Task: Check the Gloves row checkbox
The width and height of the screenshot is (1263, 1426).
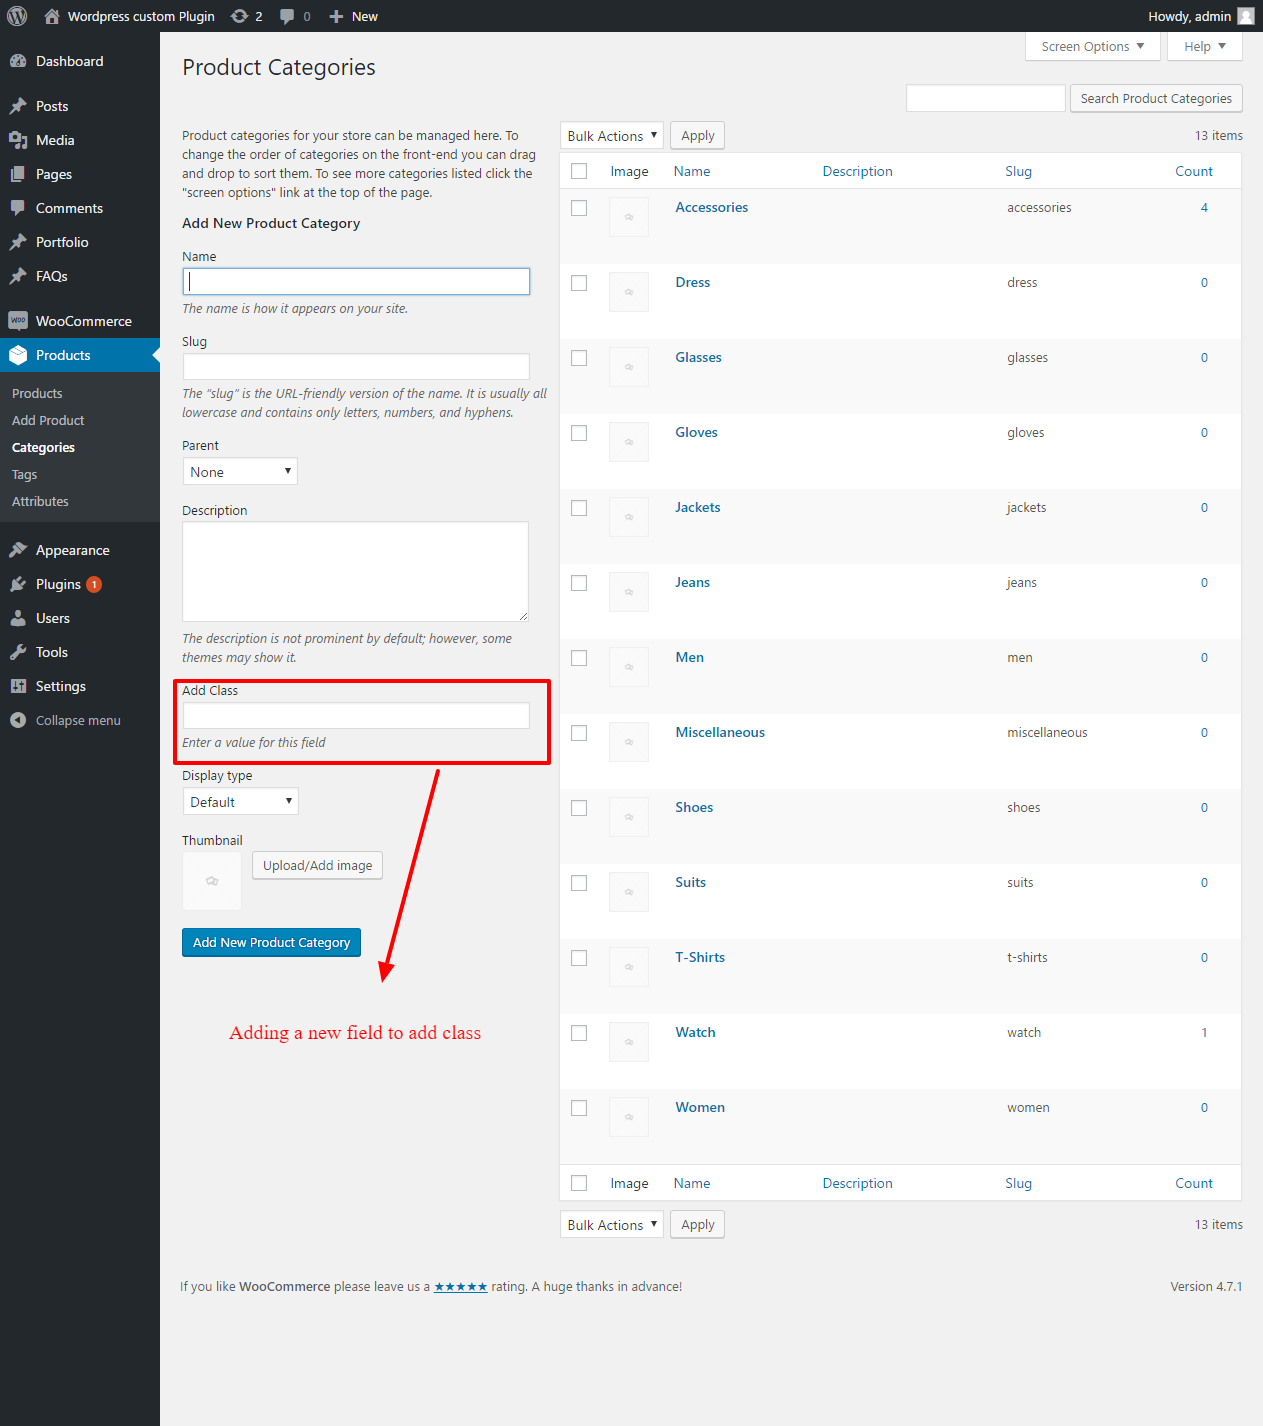Action: click(x=579, y=433)
